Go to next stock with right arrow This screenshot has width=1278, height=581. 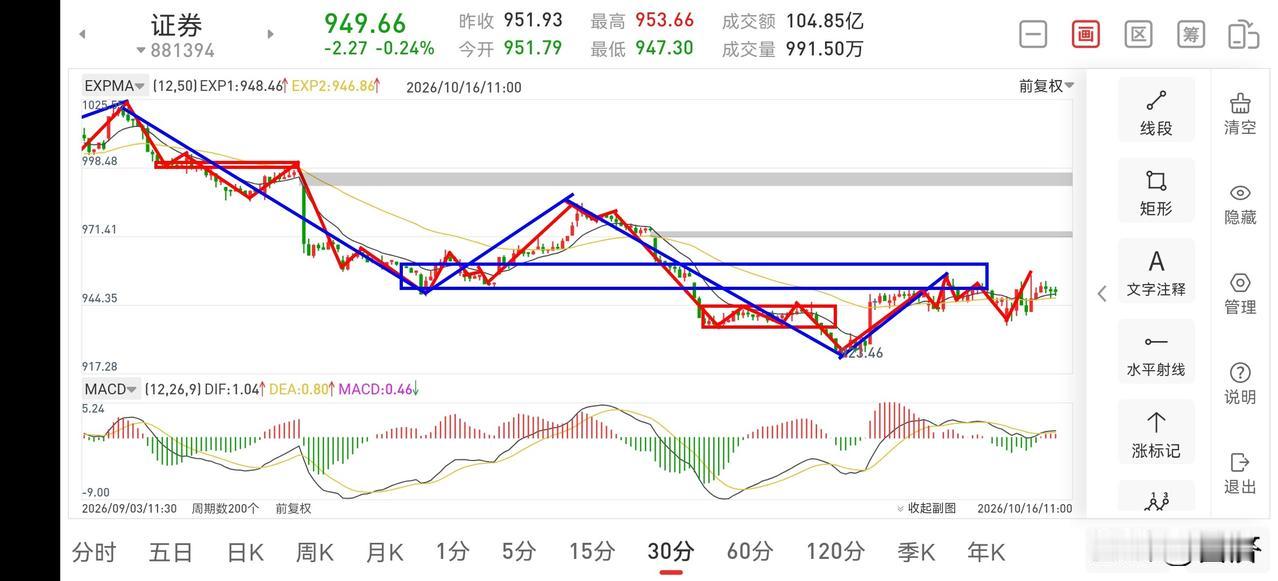(270, 34)
